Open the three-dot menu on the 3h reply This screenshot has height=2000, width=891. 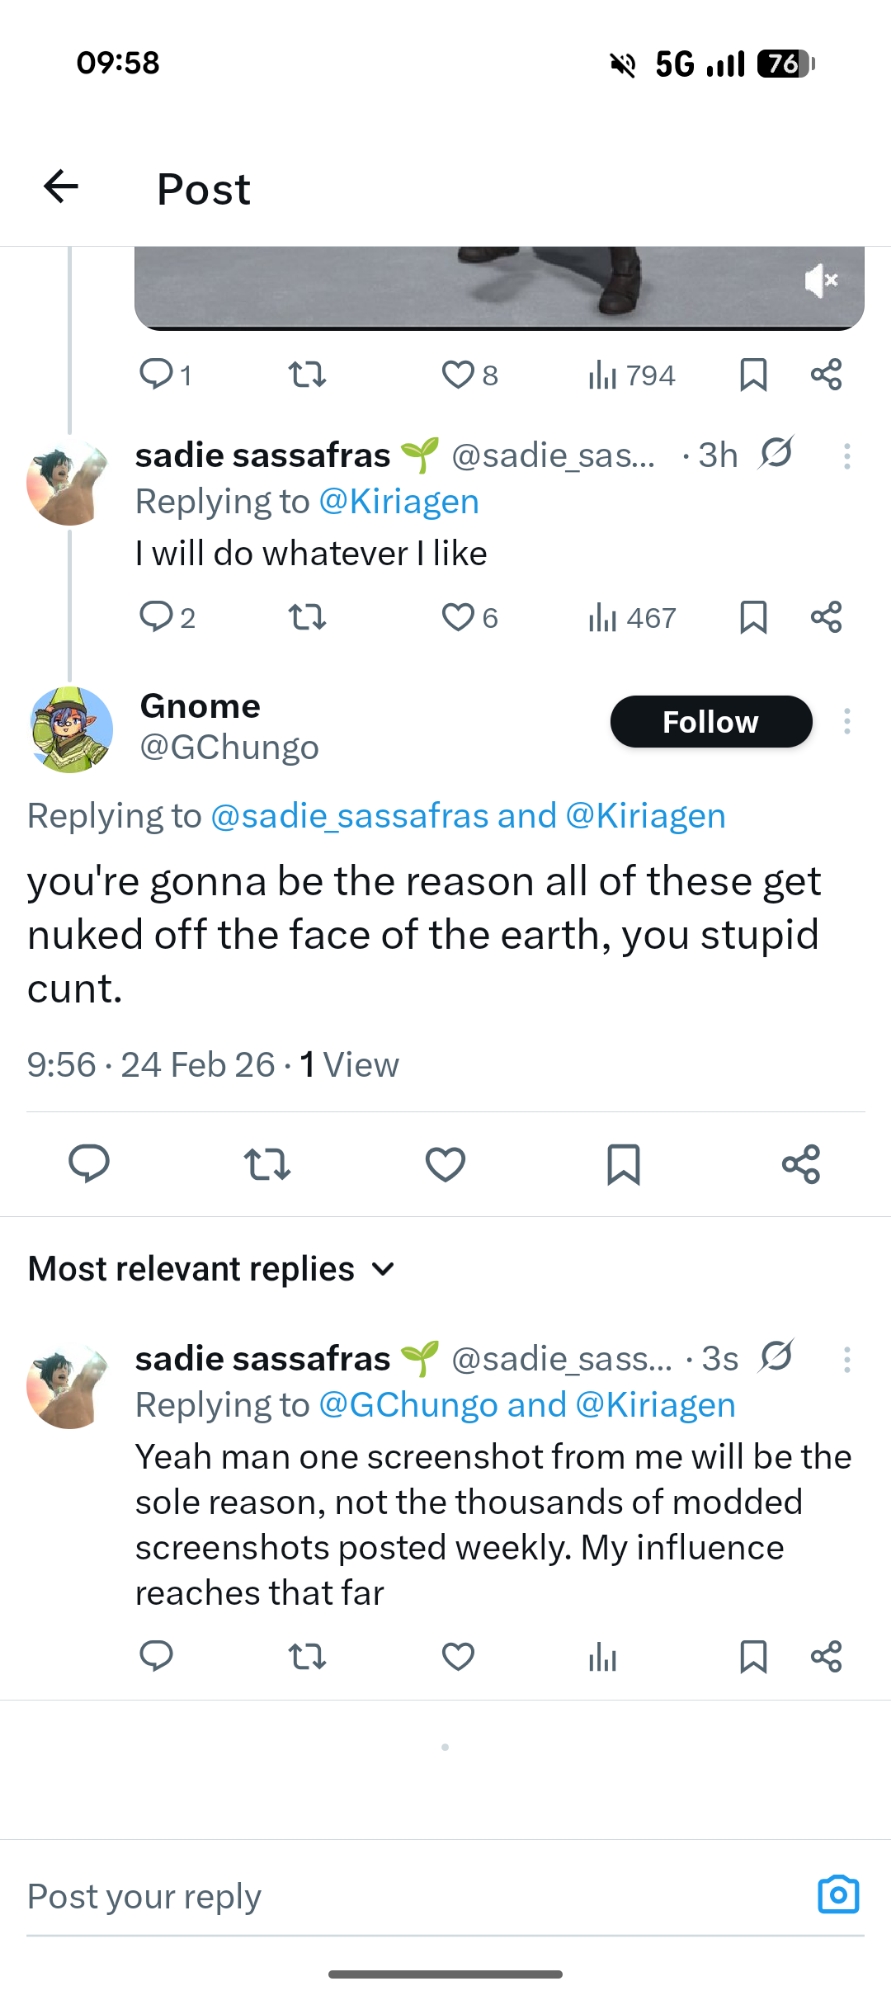click(847, 456)
